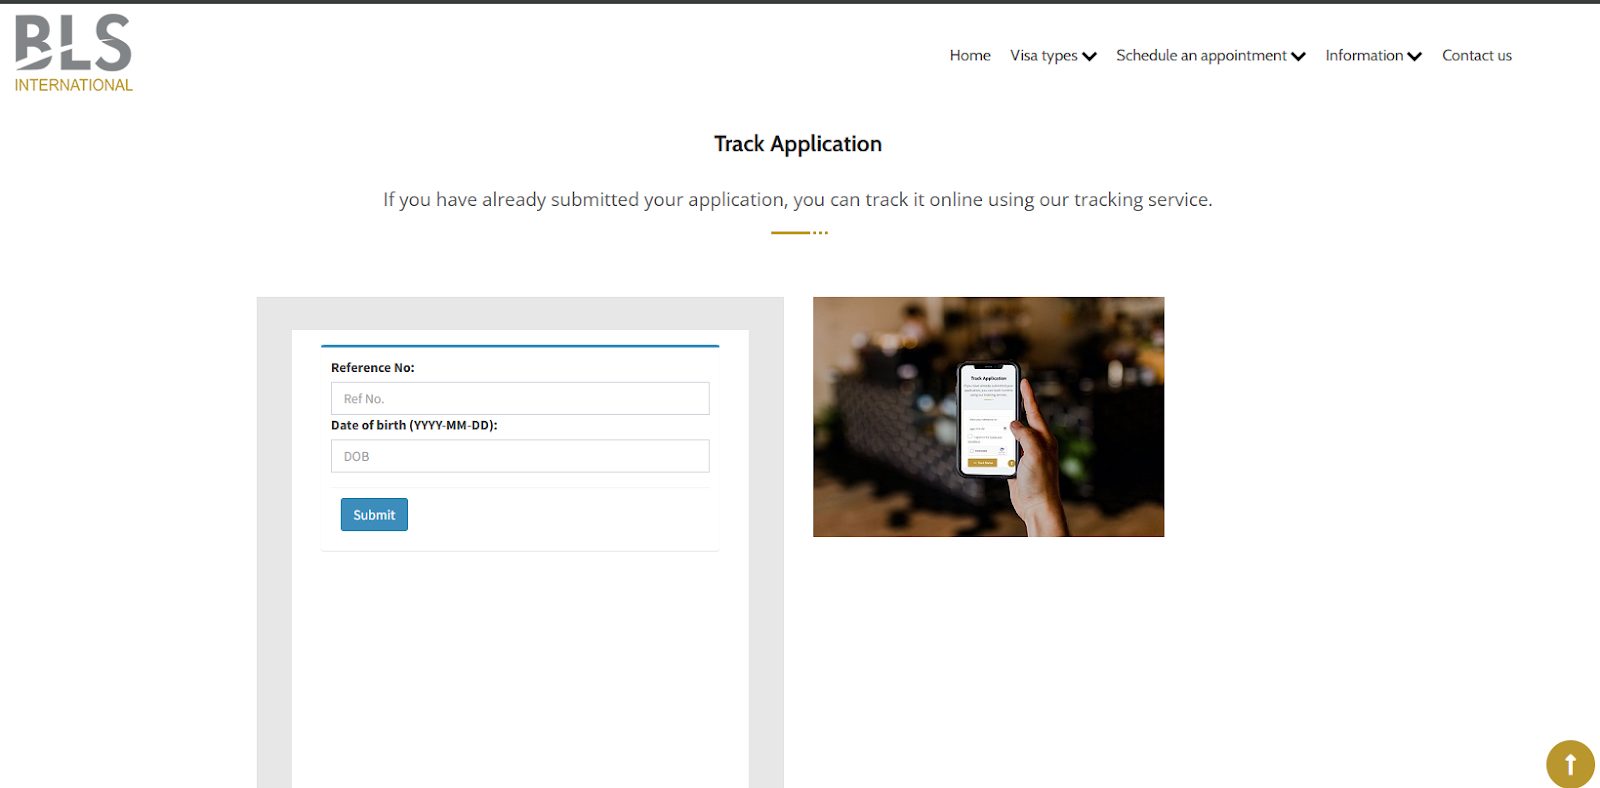Click the scroll-to-top arrow button
The height and width of the screenshot is (788, 1600).
tap(1570, 764)
